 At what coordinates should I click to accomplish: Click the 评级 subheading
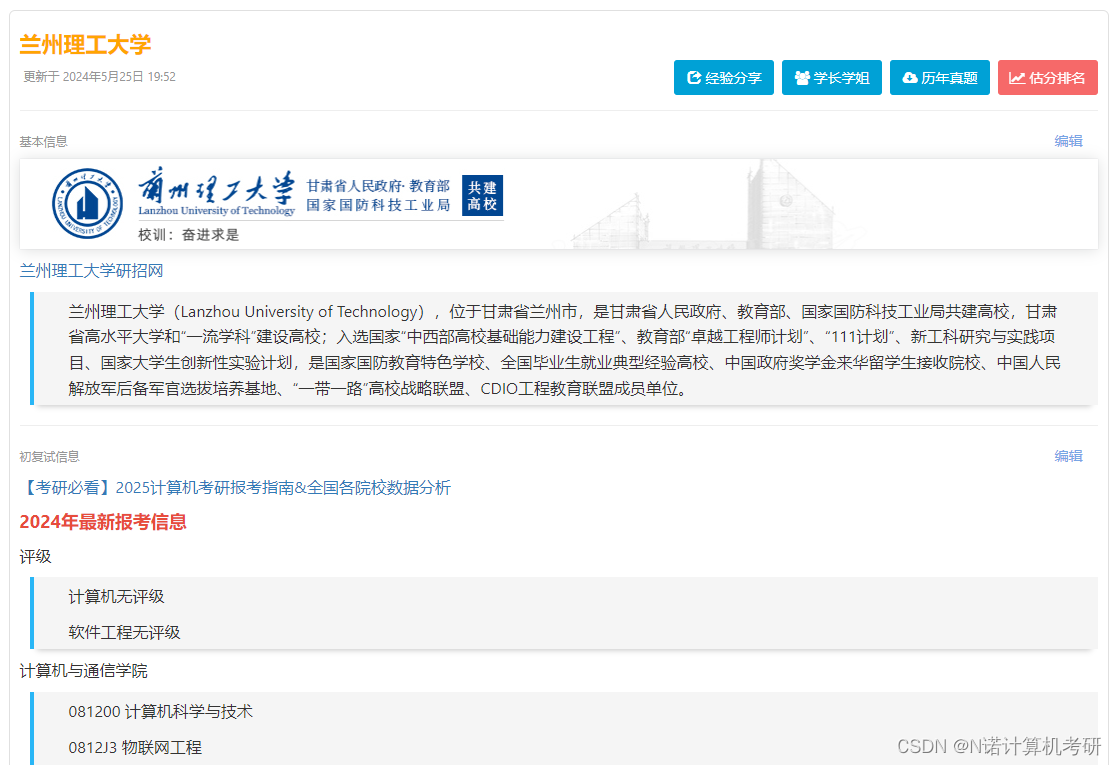[x=35, y=556]
